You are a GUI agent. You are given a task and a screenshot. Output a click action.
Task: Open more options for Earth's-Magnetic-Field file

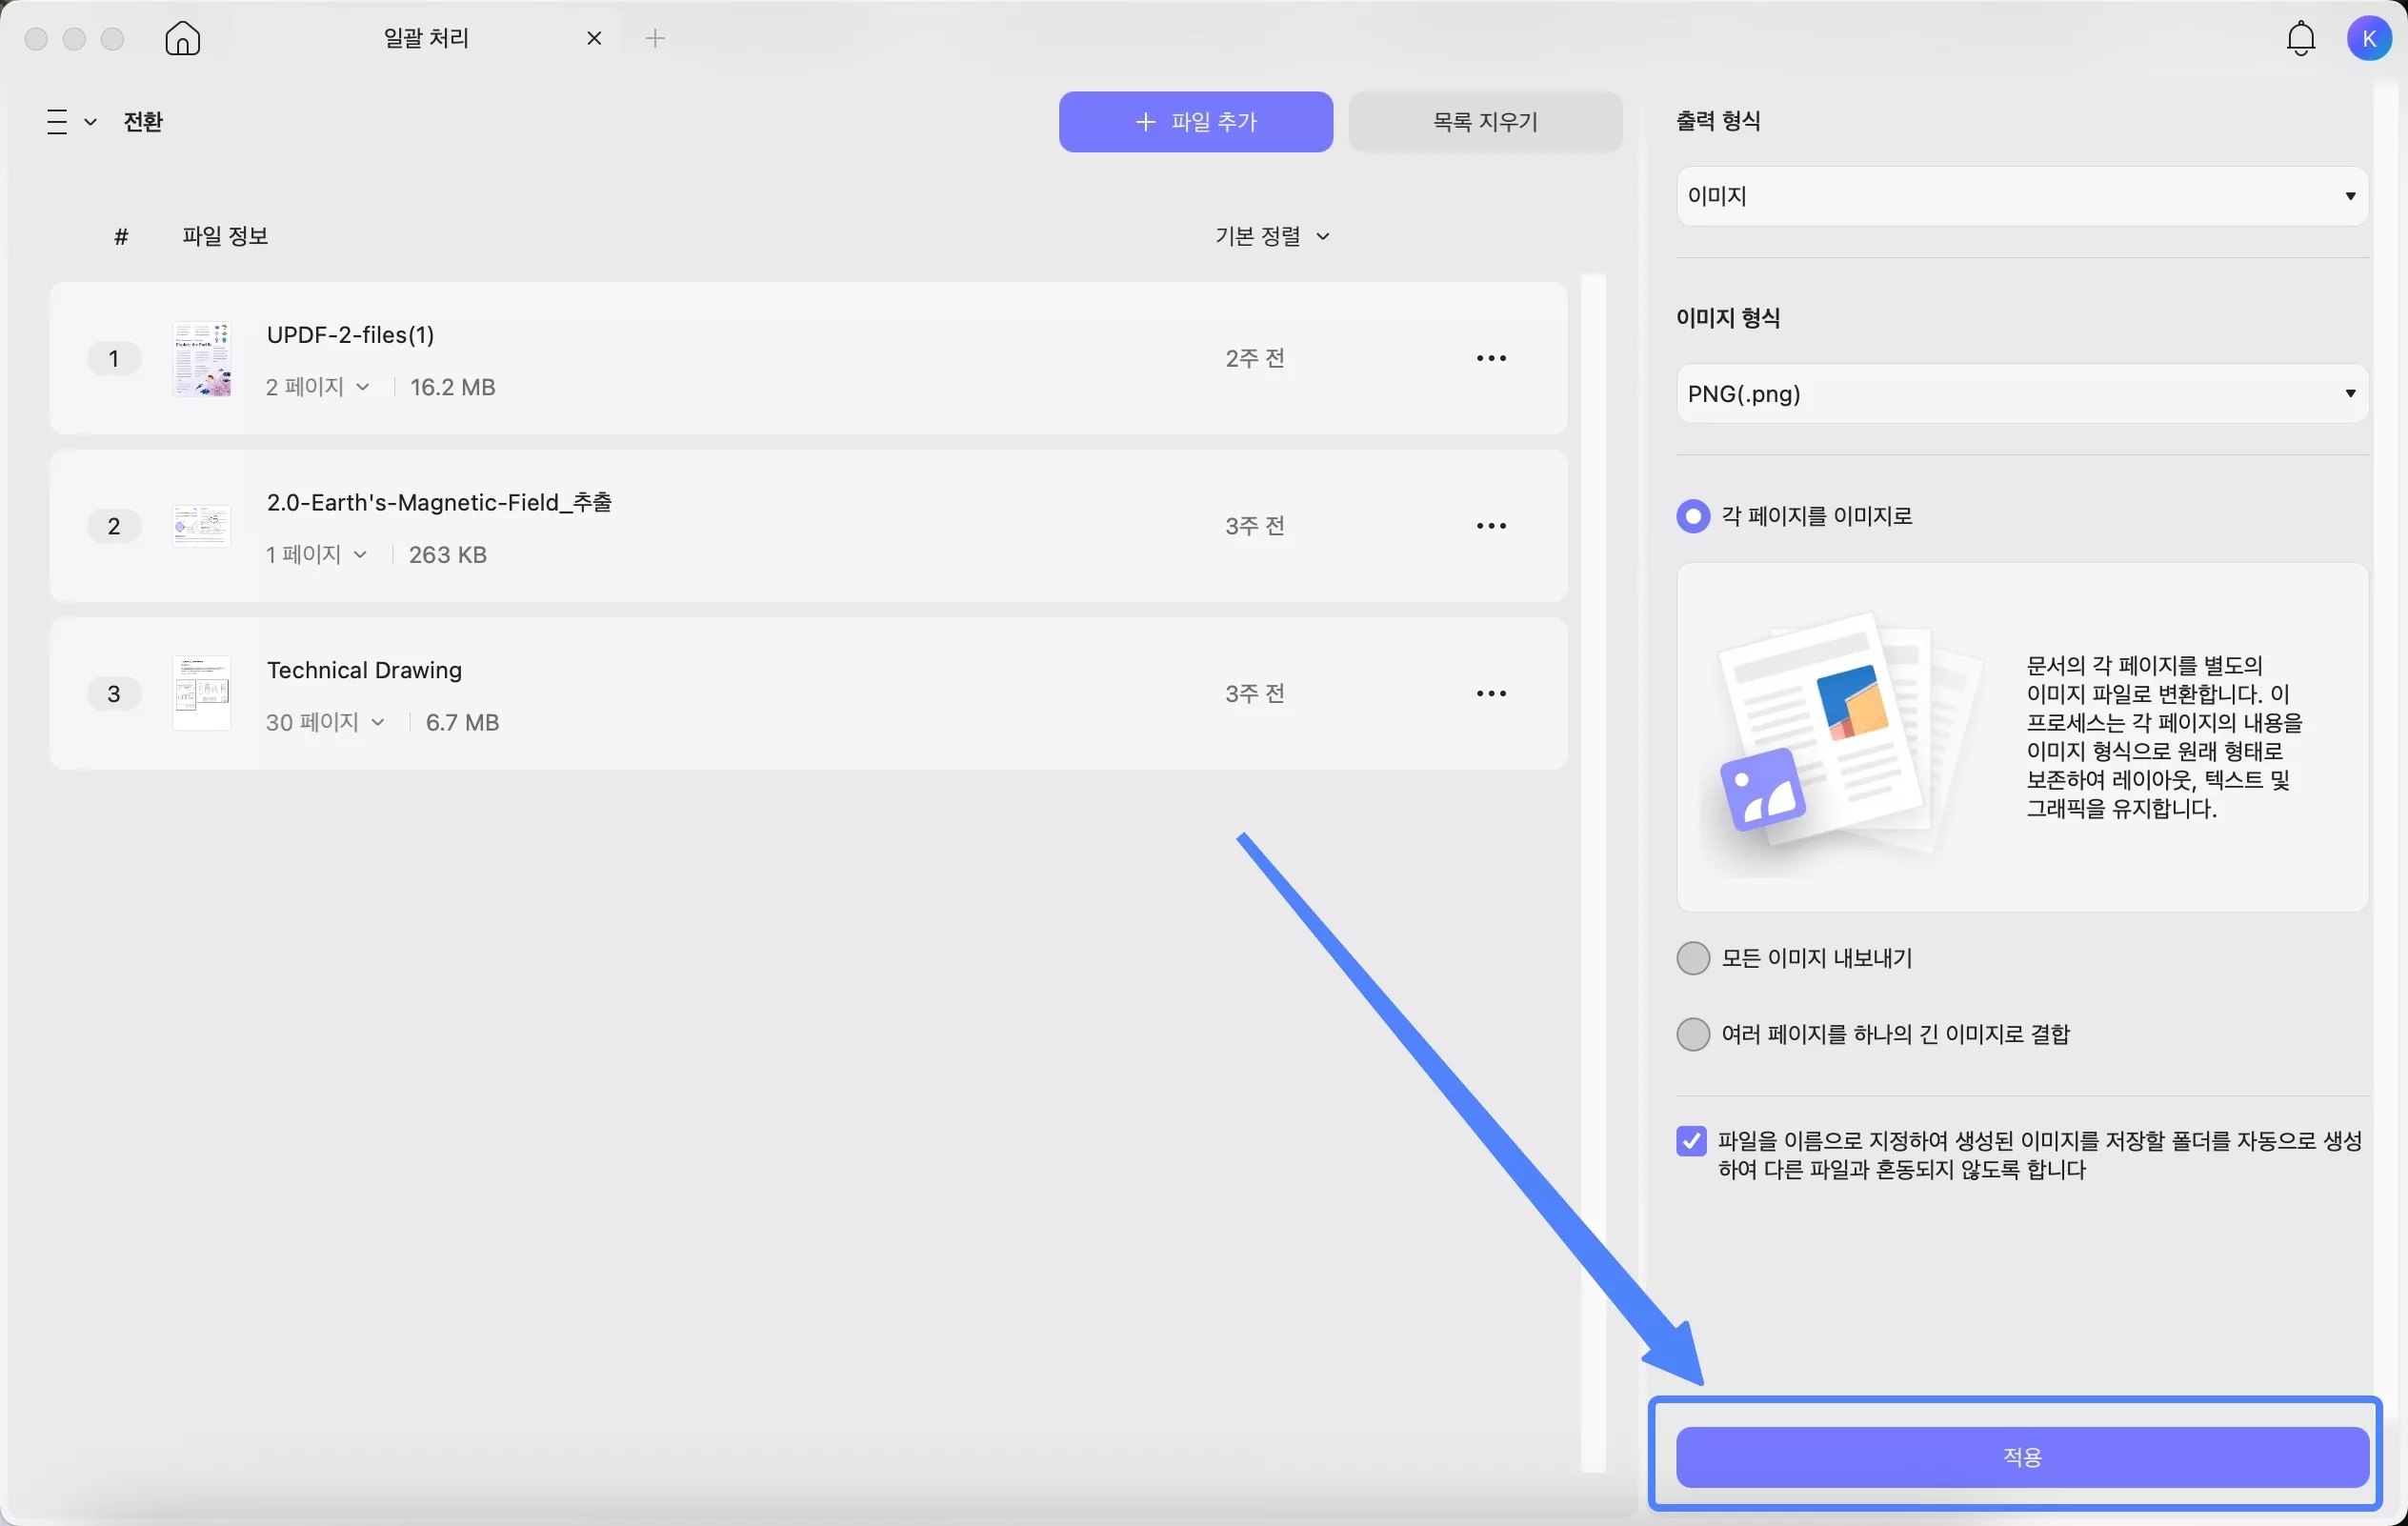1491,526
